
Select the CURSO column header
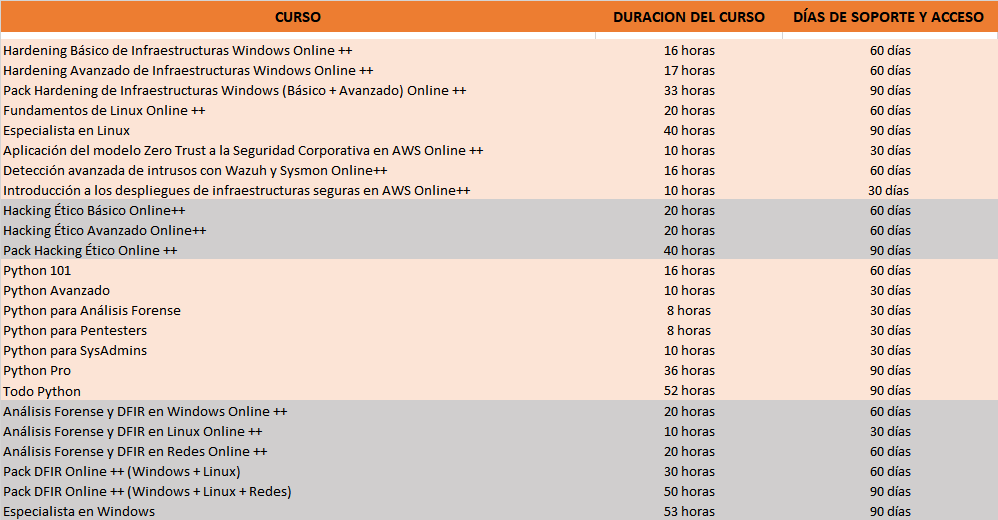[x=298, y=17]
